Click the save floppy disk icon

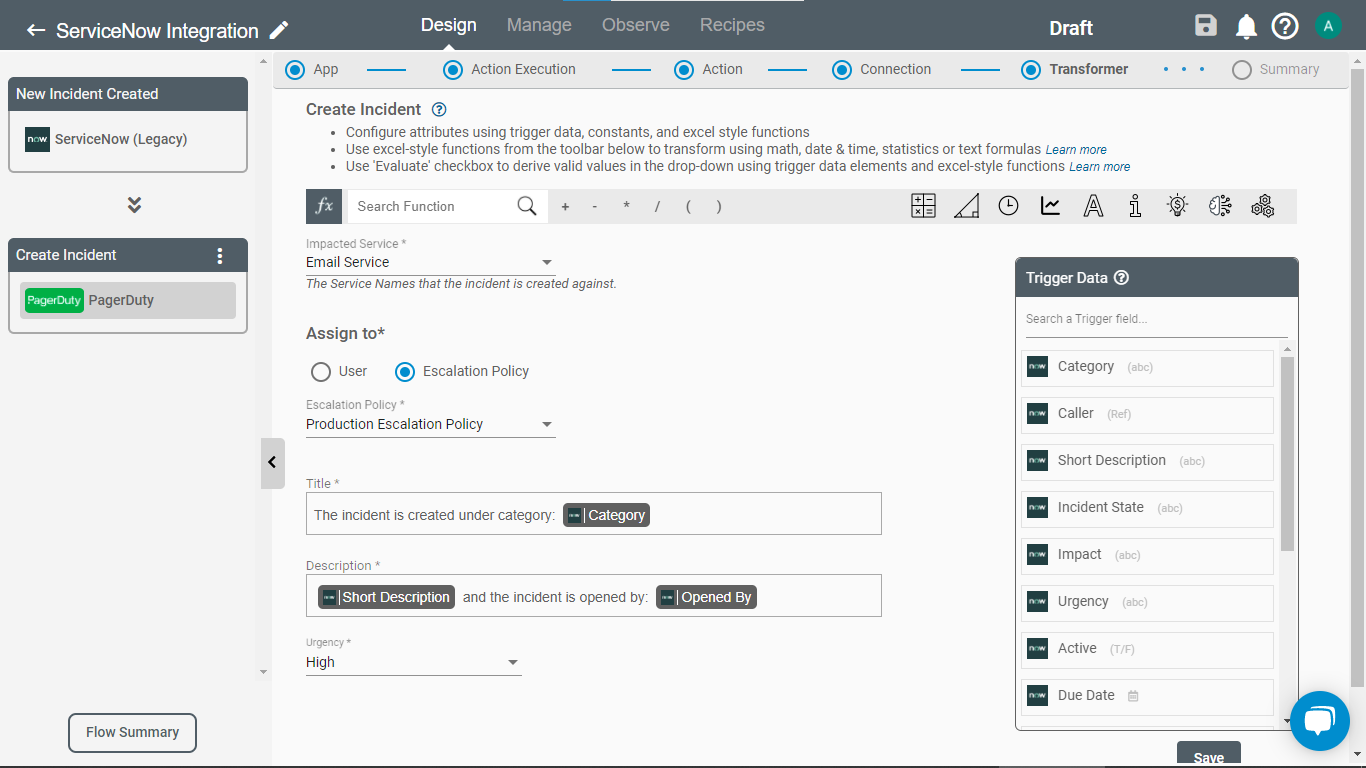click(x=1206, y=26)
